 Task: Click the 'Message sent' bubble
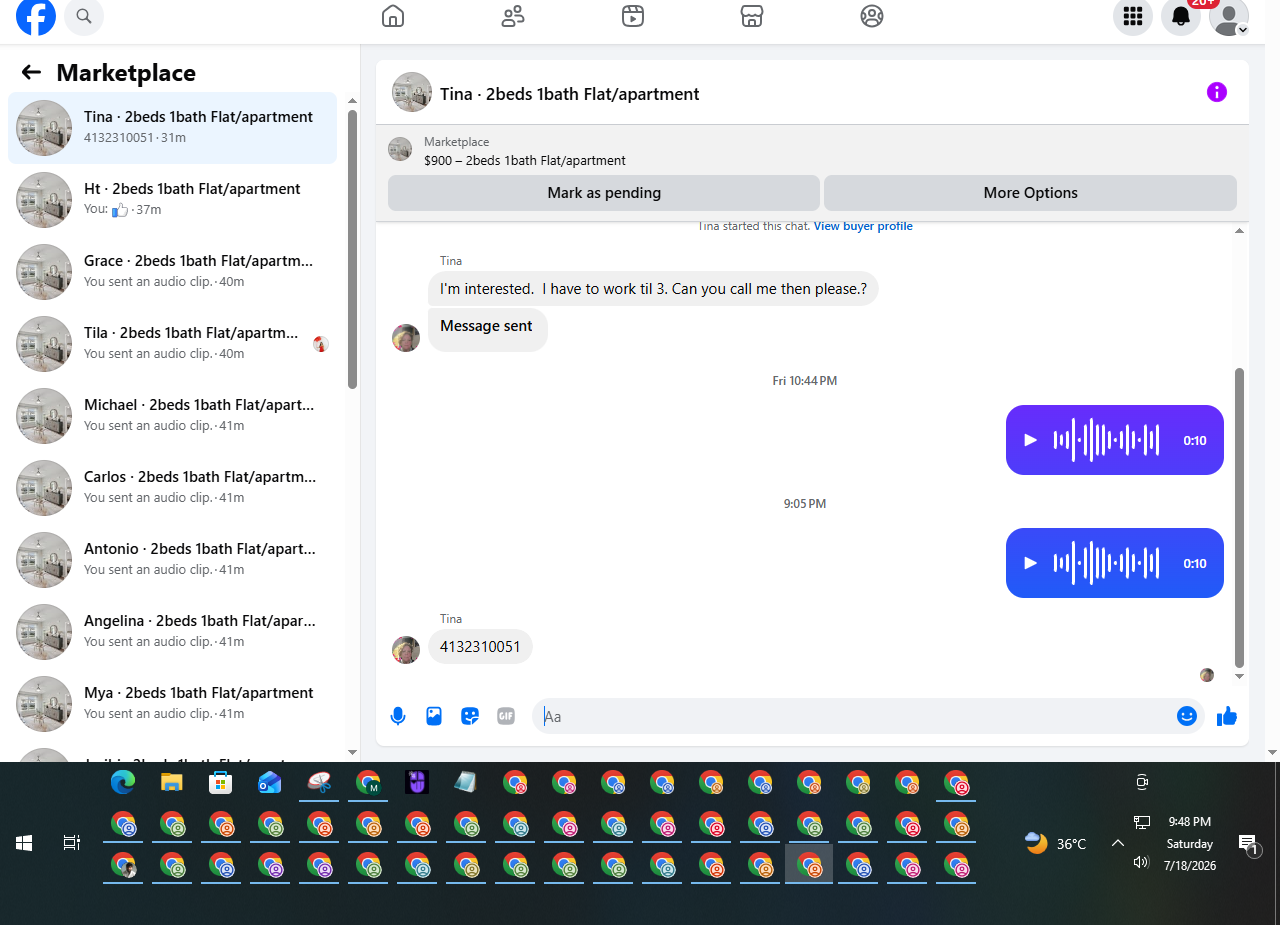(x=487, y=328)
